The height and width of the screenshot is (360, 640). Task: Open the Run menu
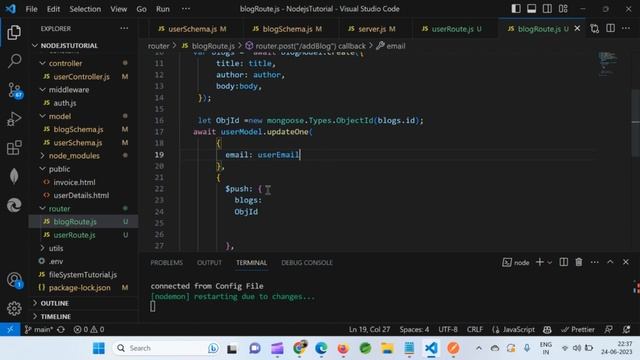click(x=162, y=9)
